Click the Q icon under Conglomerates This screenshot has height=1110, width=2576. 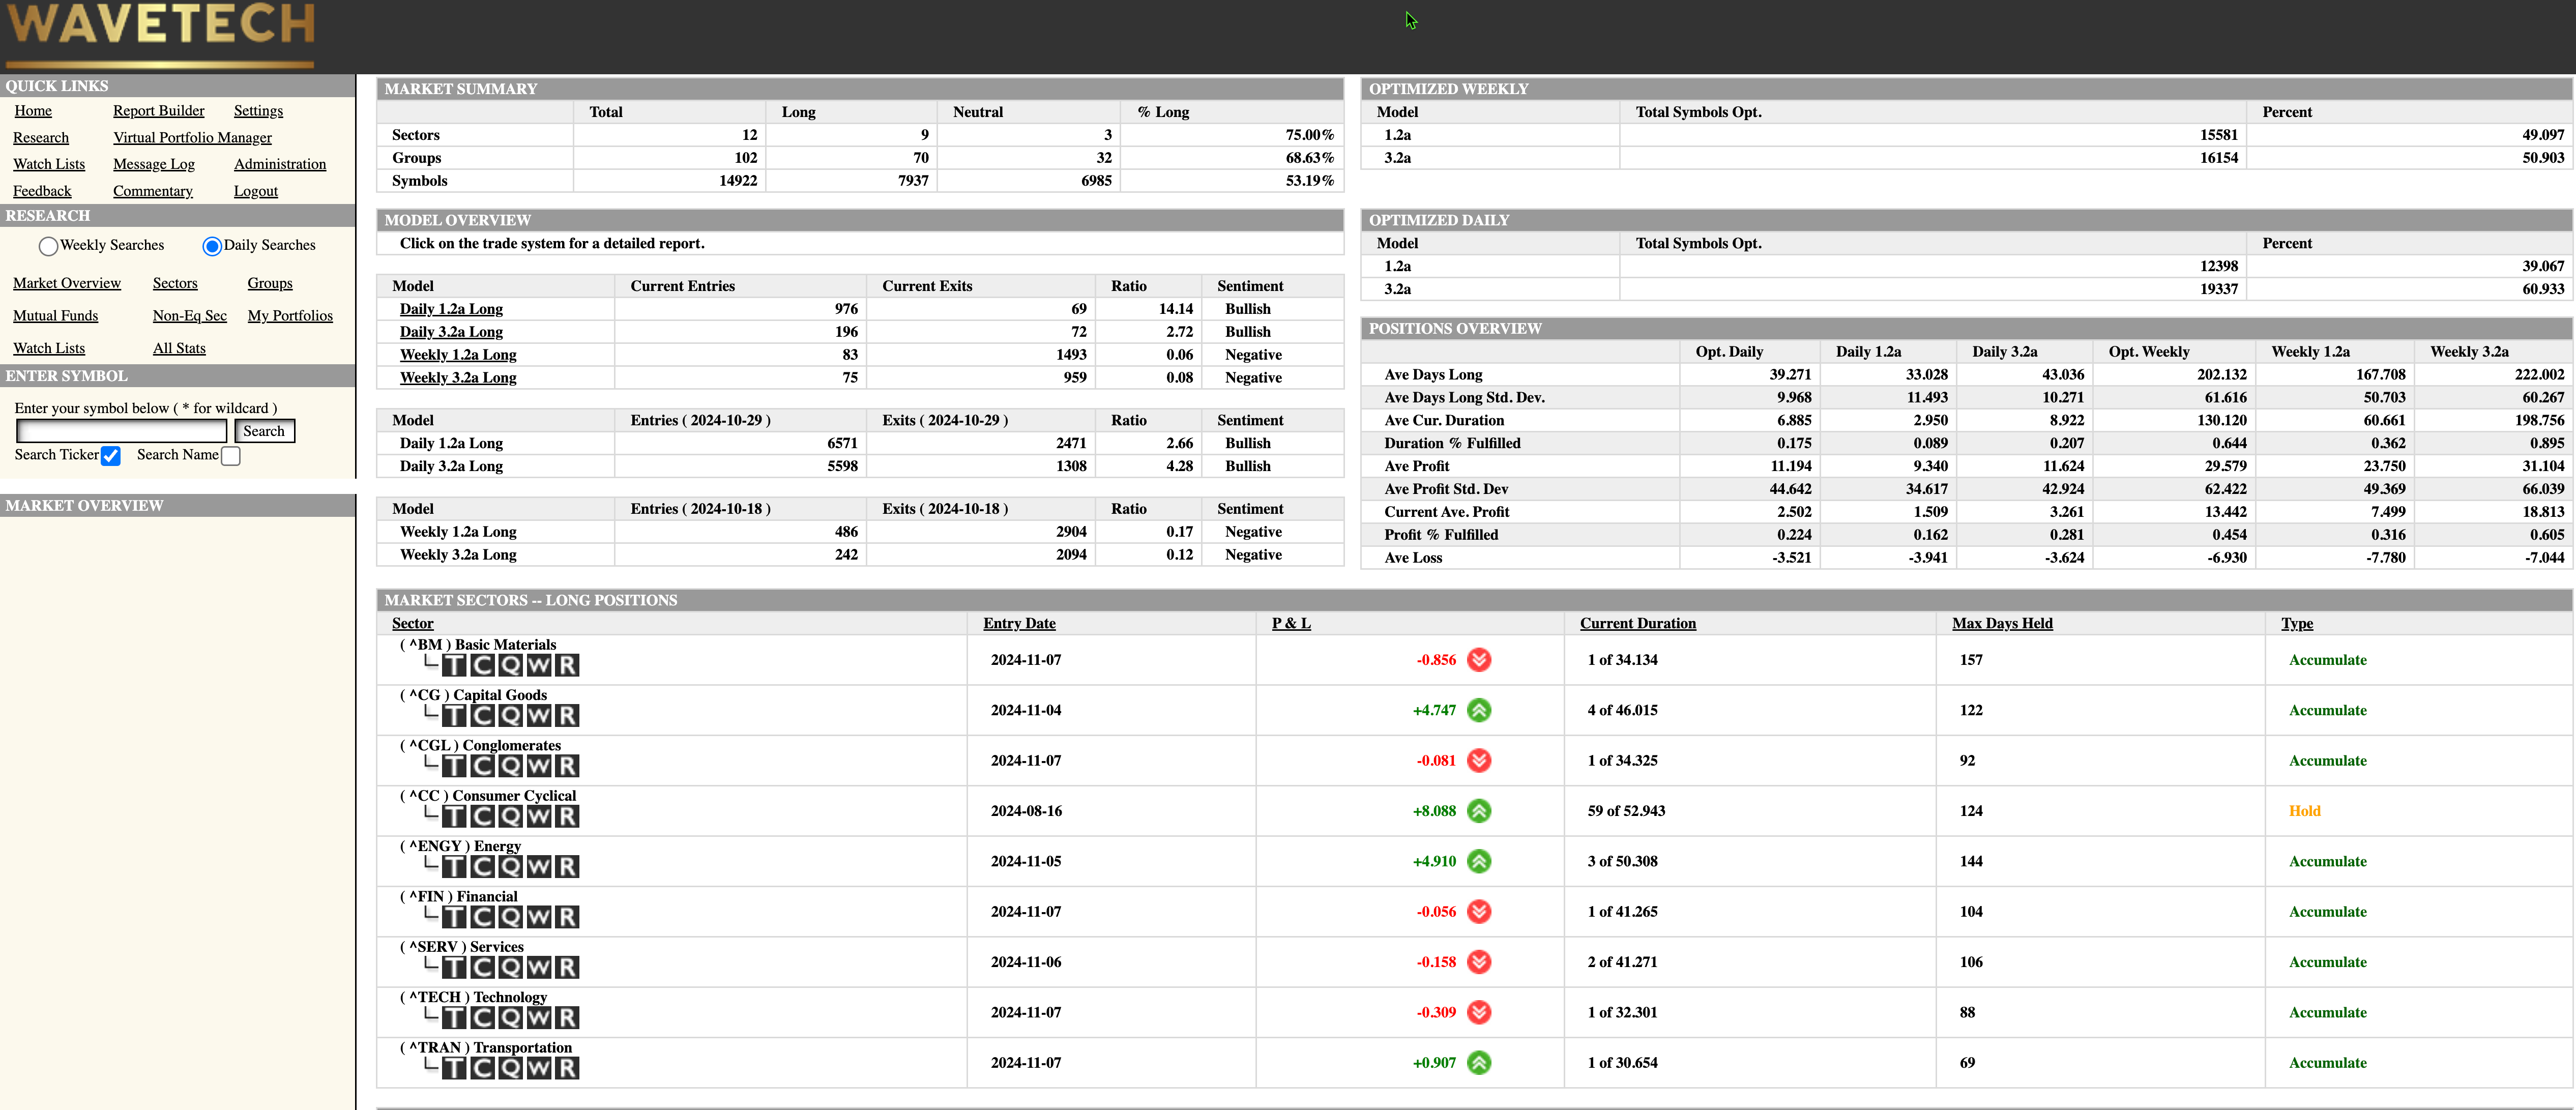pos(511,766)
